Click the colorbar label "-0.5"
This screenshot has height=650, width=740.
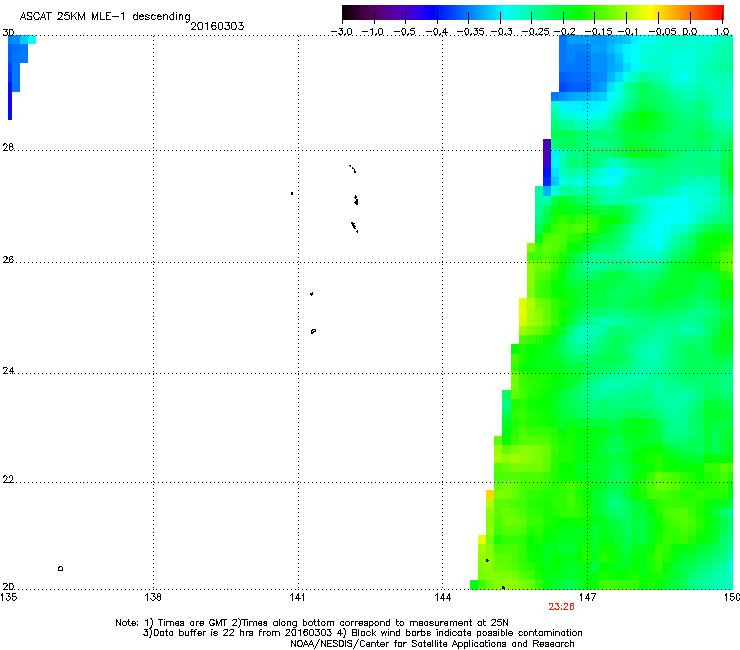404,32
